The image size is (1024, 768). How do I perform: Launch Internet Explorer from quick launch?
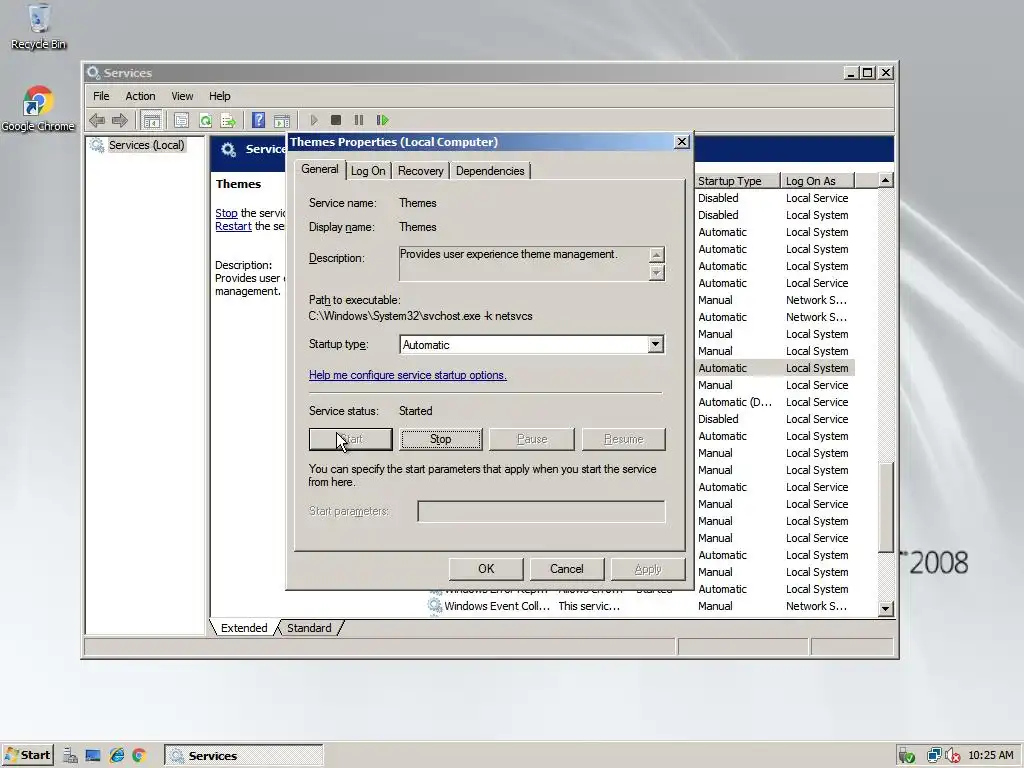[117, 756]
